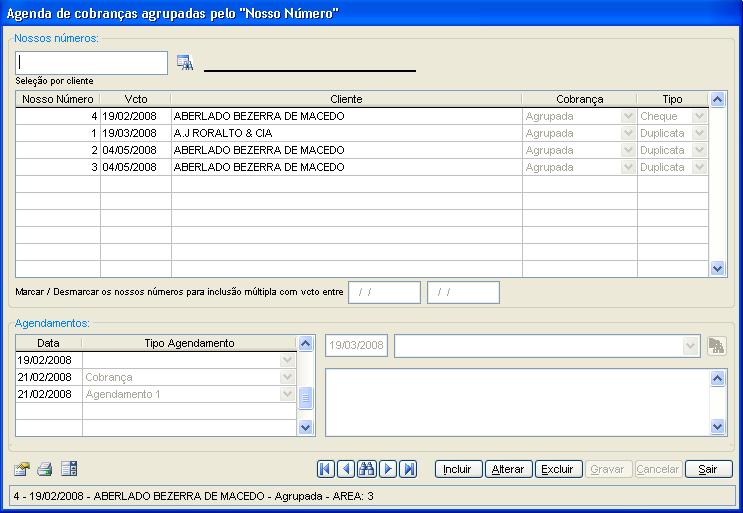Click Nossos números input field

pos(91,63)
